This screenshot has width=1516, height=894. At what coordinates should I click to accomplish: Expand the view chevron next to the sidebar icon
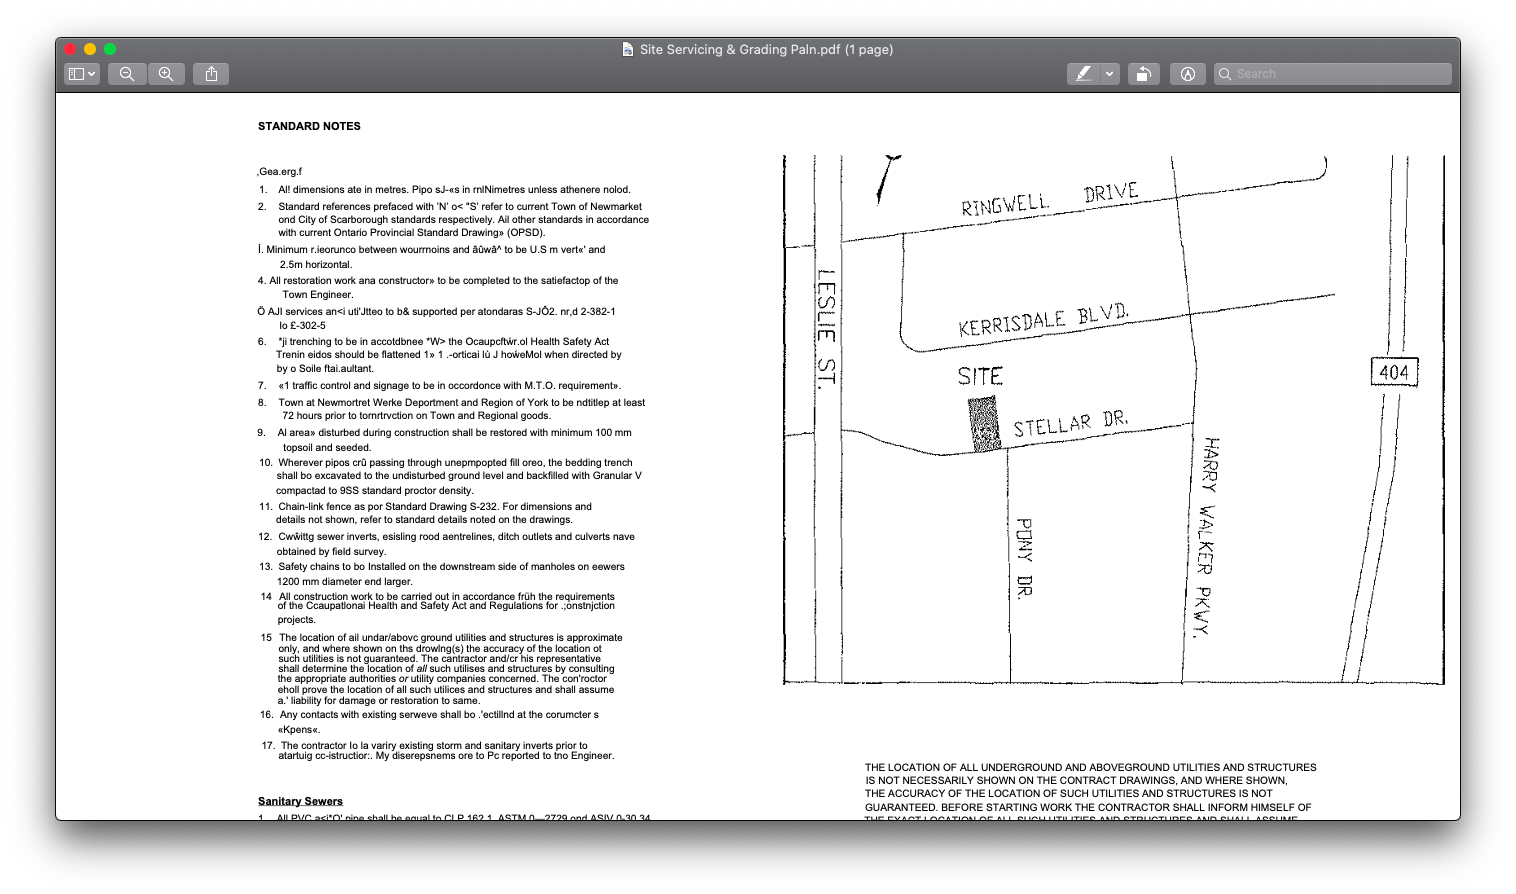(x=89, y=73)
